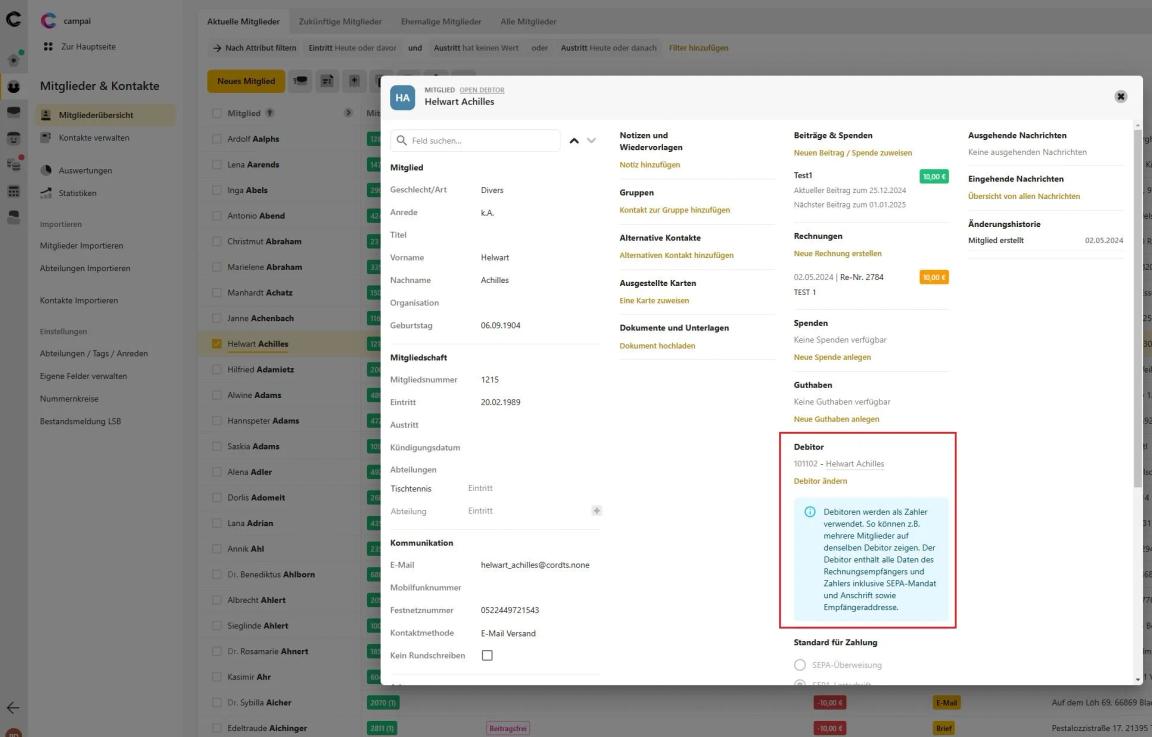This screenshot has height=737, width=1152.
Task: Close the Helwart Achilles member dialog
Action: pos(1120,96)
